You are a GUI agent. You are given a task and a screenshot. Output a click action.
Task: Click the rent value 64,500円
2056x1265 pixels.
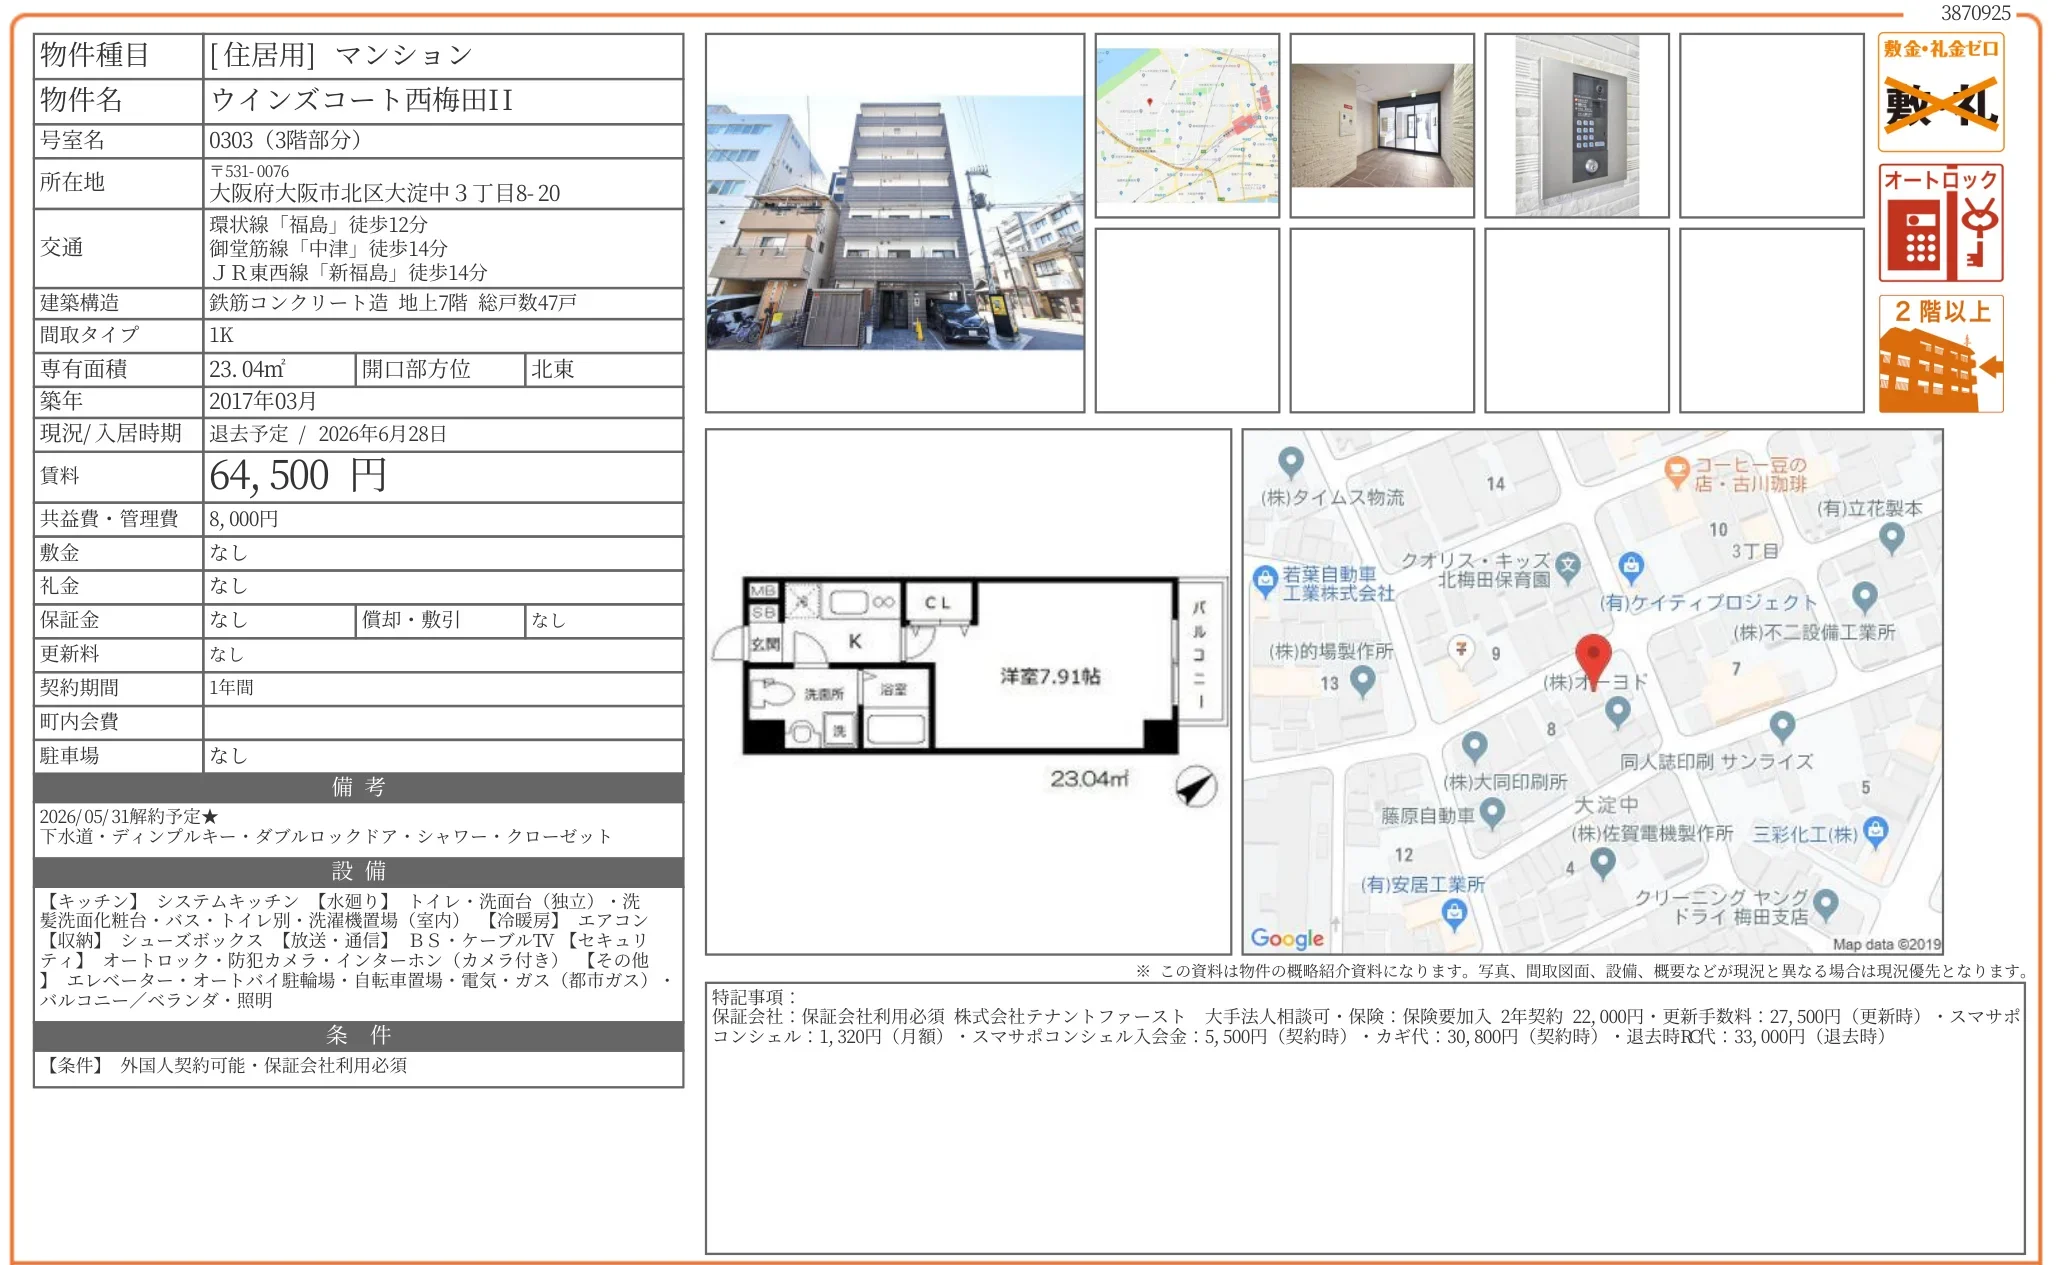pos(298,476)
